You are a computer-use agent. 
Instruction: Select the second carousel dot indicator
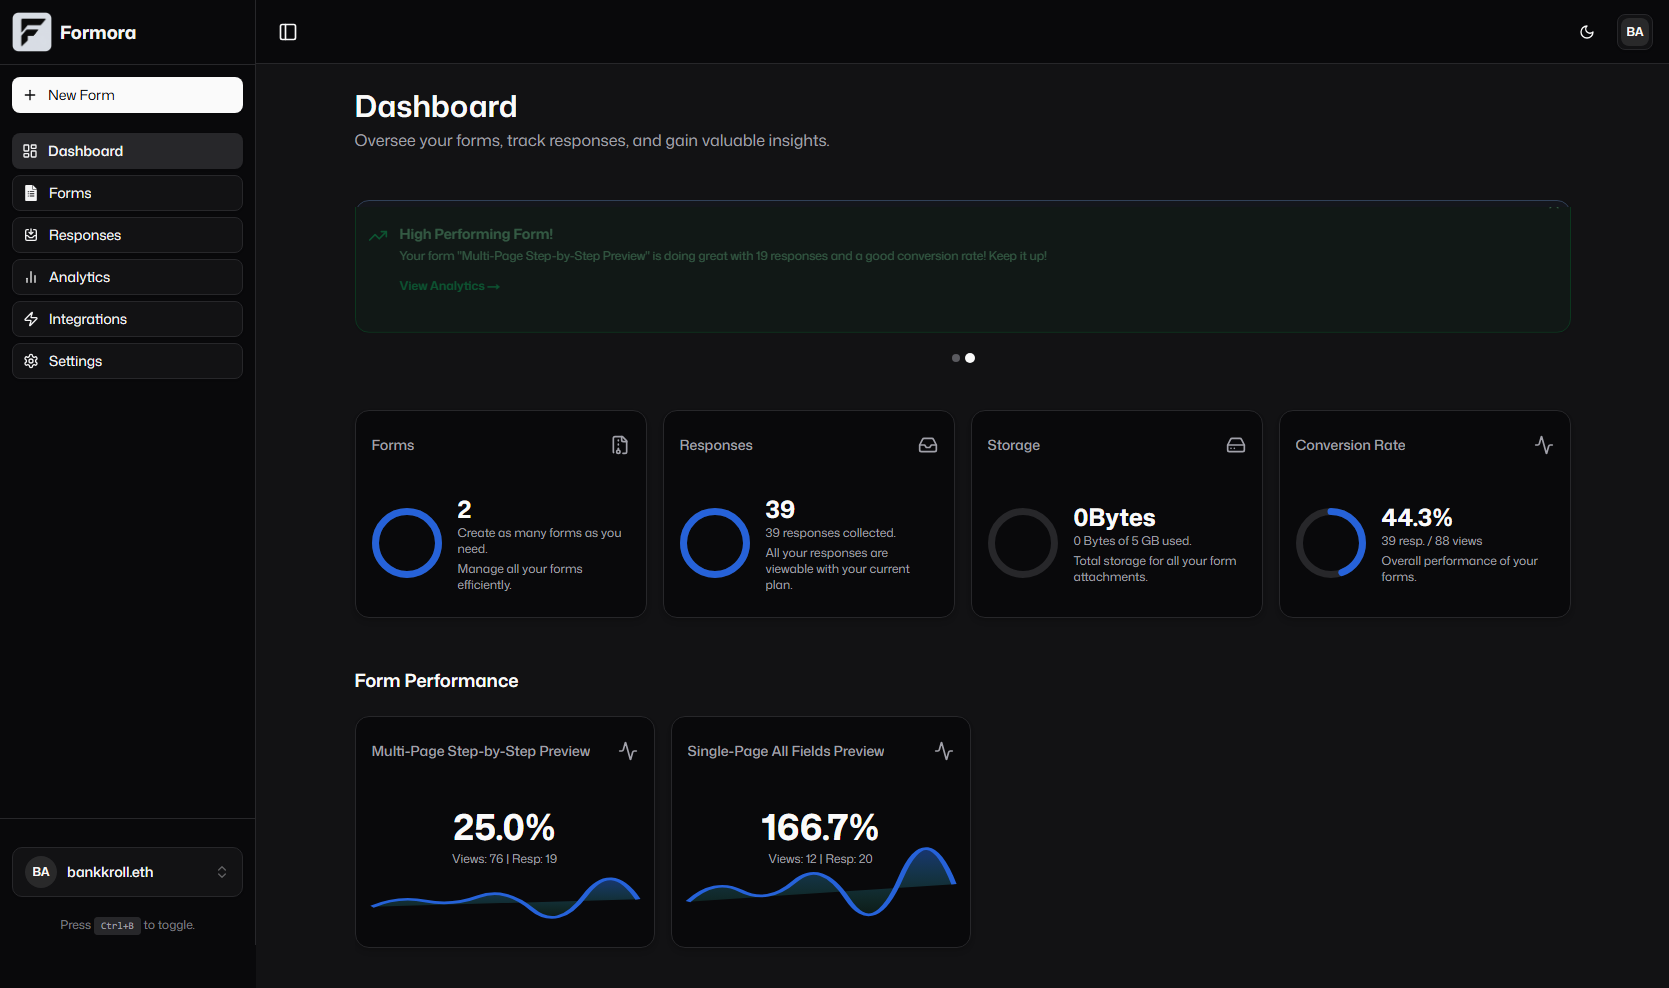tap(970, 358)
